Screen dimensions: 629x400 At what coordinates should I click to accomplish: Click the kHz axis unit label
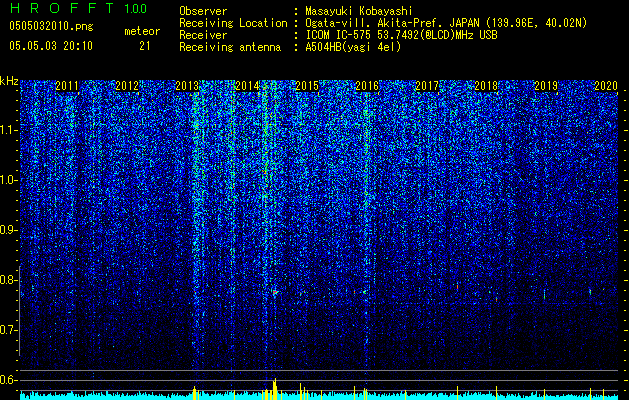pos(9,81)
